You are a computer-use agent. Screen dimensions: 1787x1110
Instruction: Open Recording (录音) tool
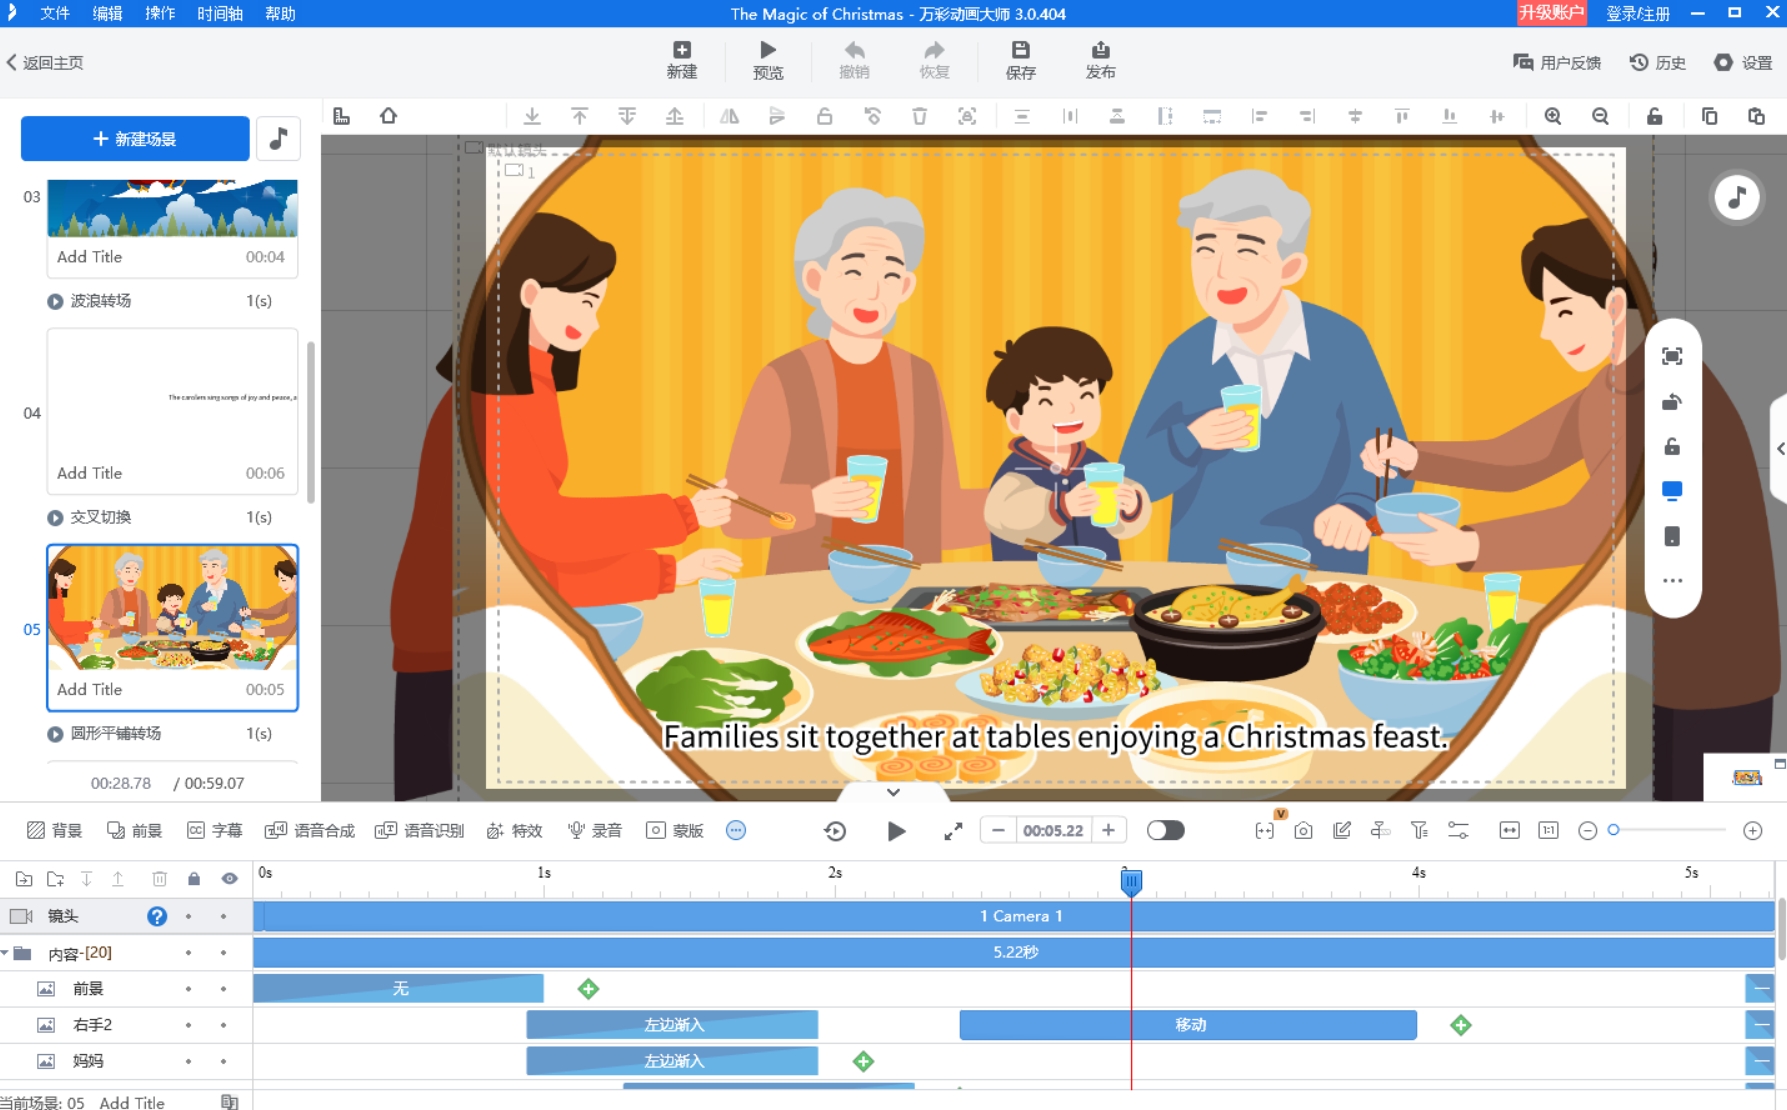pos(595,830)
